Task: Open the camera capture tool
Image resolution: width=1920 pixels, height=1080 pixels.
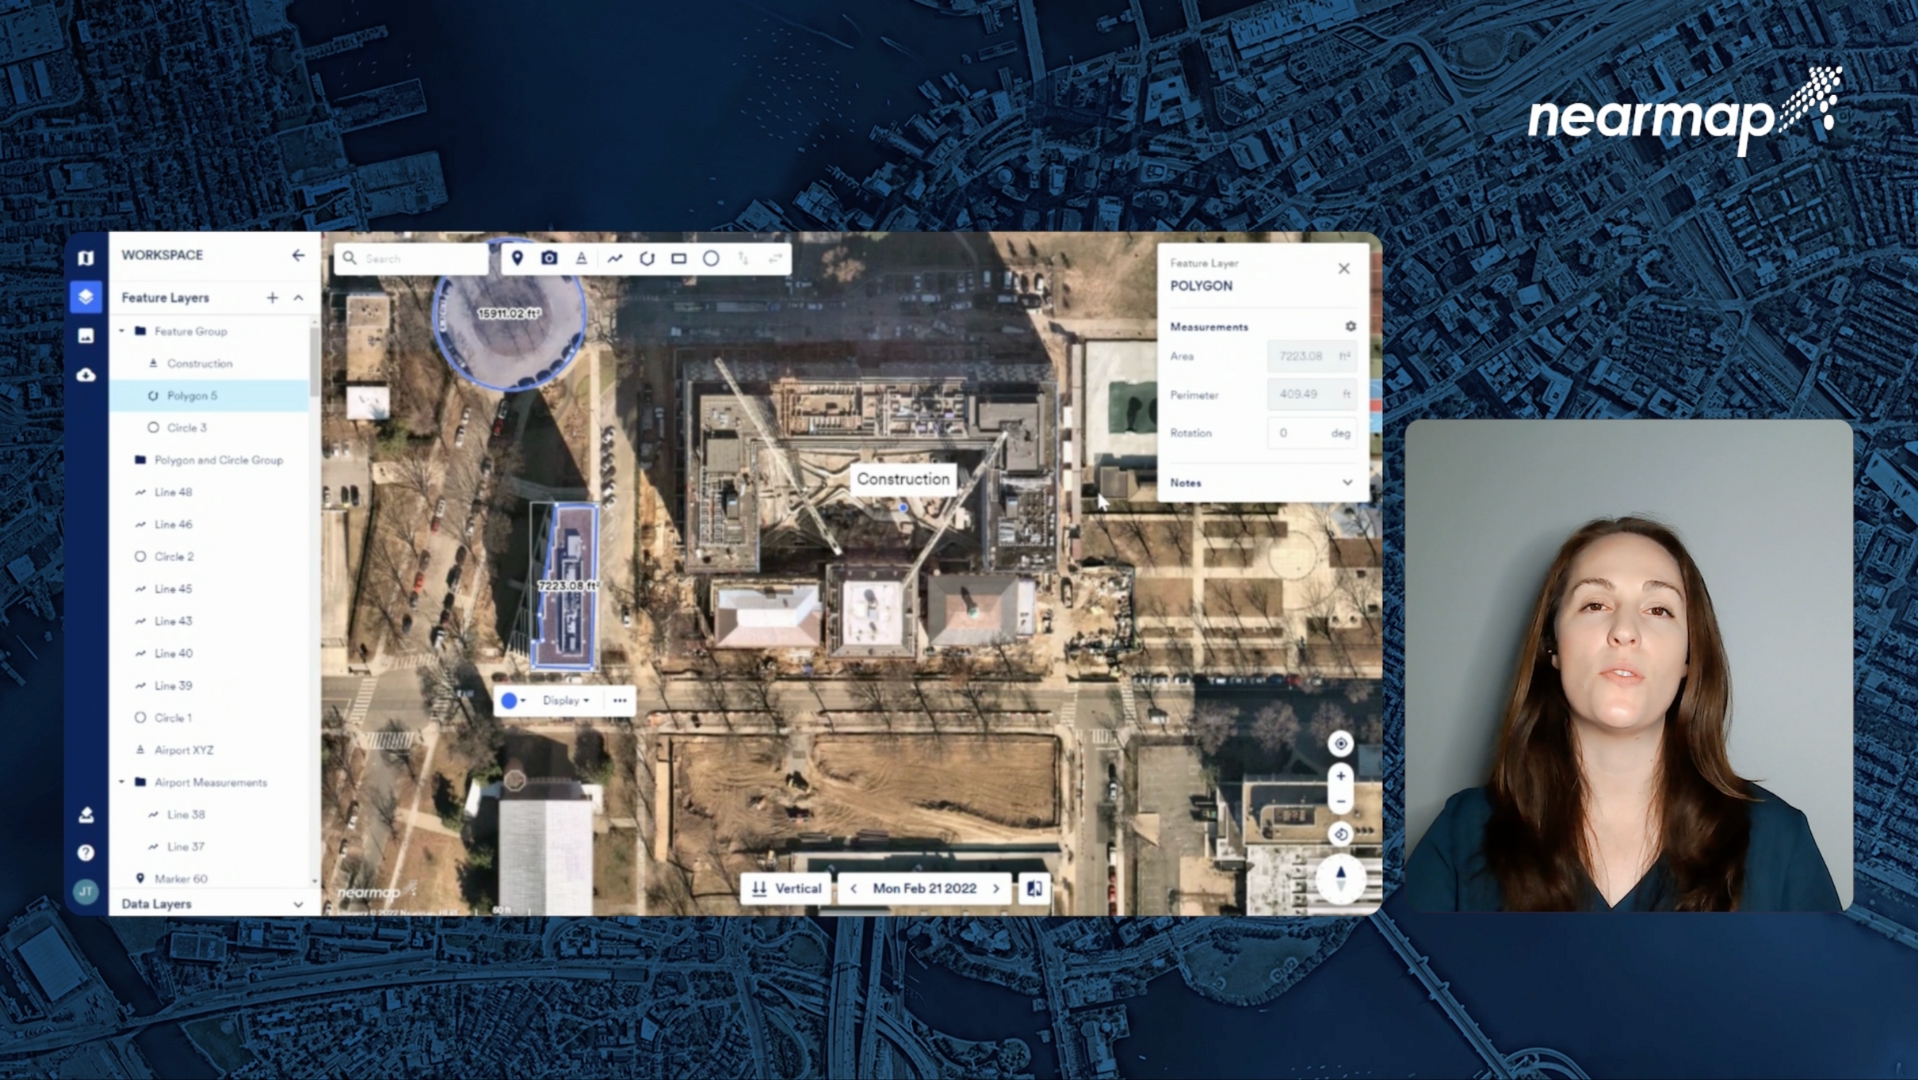Action: (x=549, y=258)
